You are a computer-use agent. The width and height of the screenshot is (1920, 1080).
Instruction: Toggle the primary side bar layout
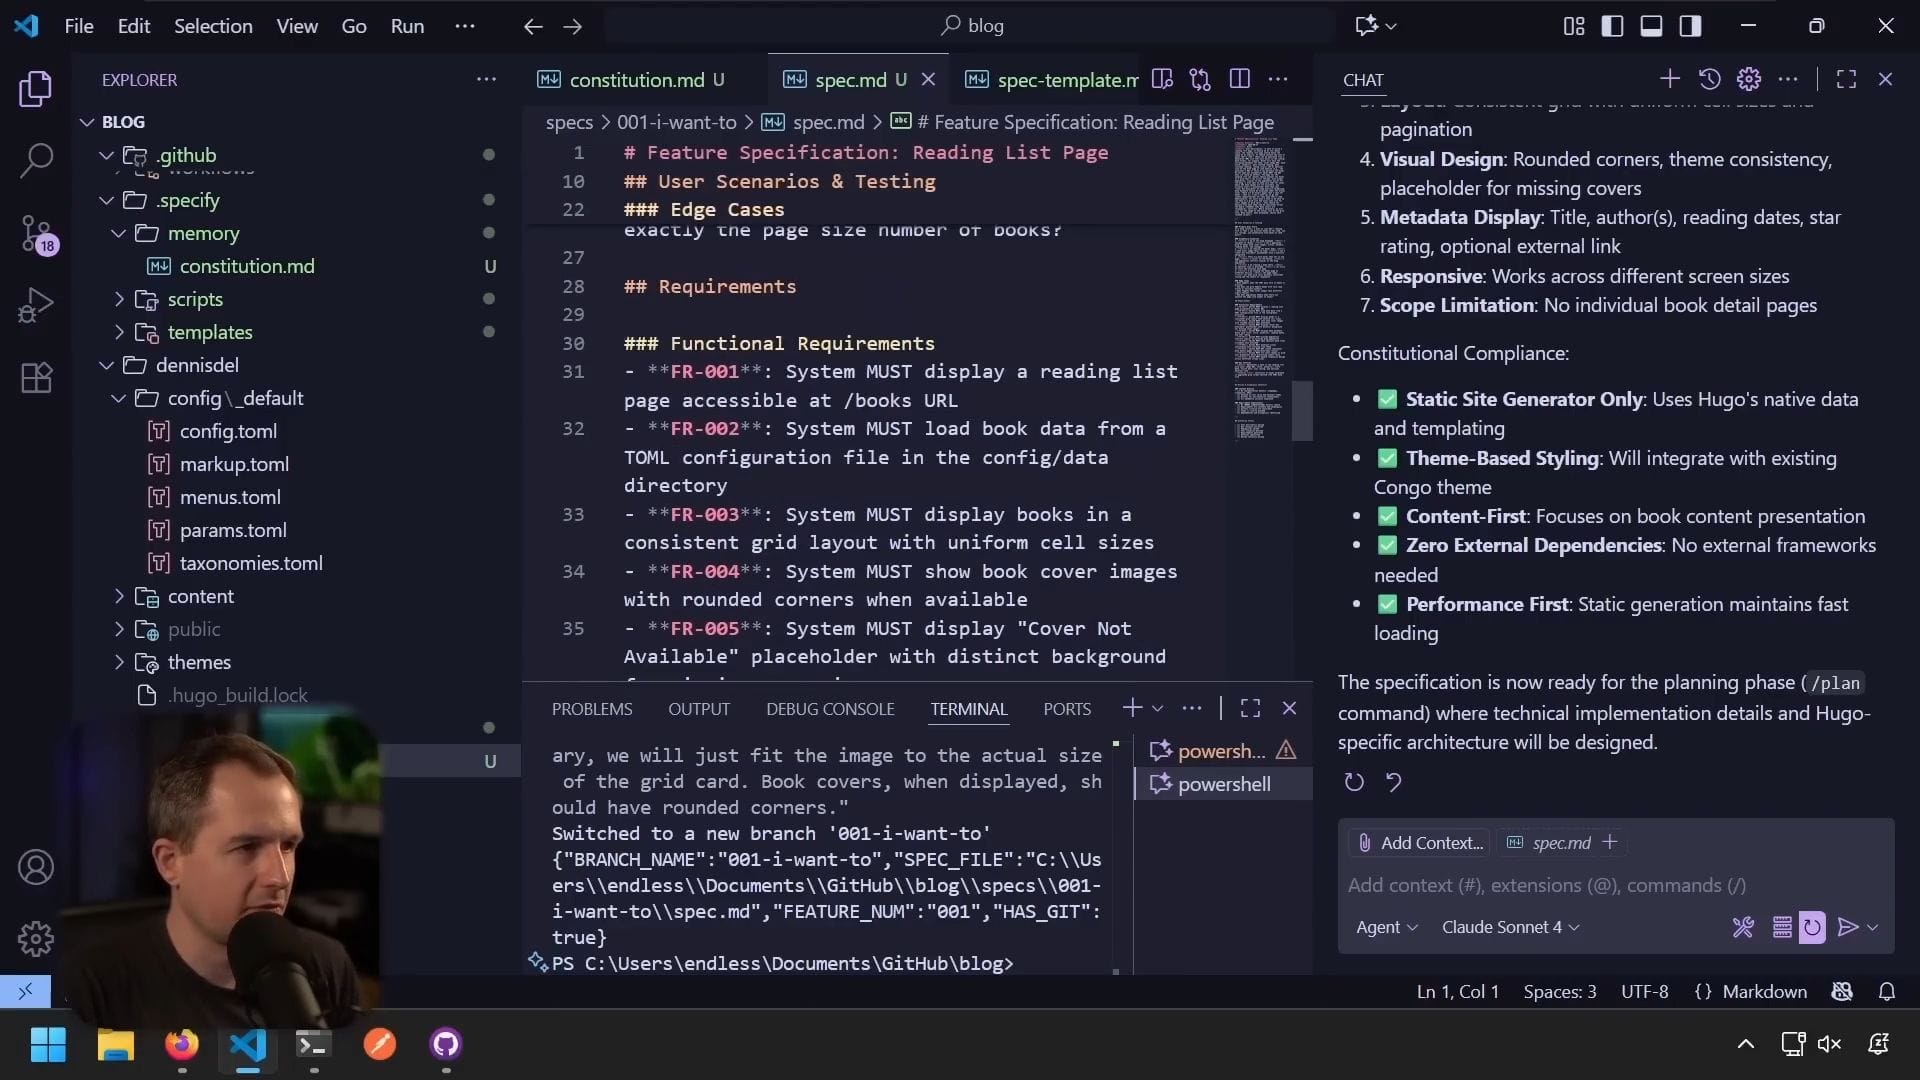coord(1612,26)
